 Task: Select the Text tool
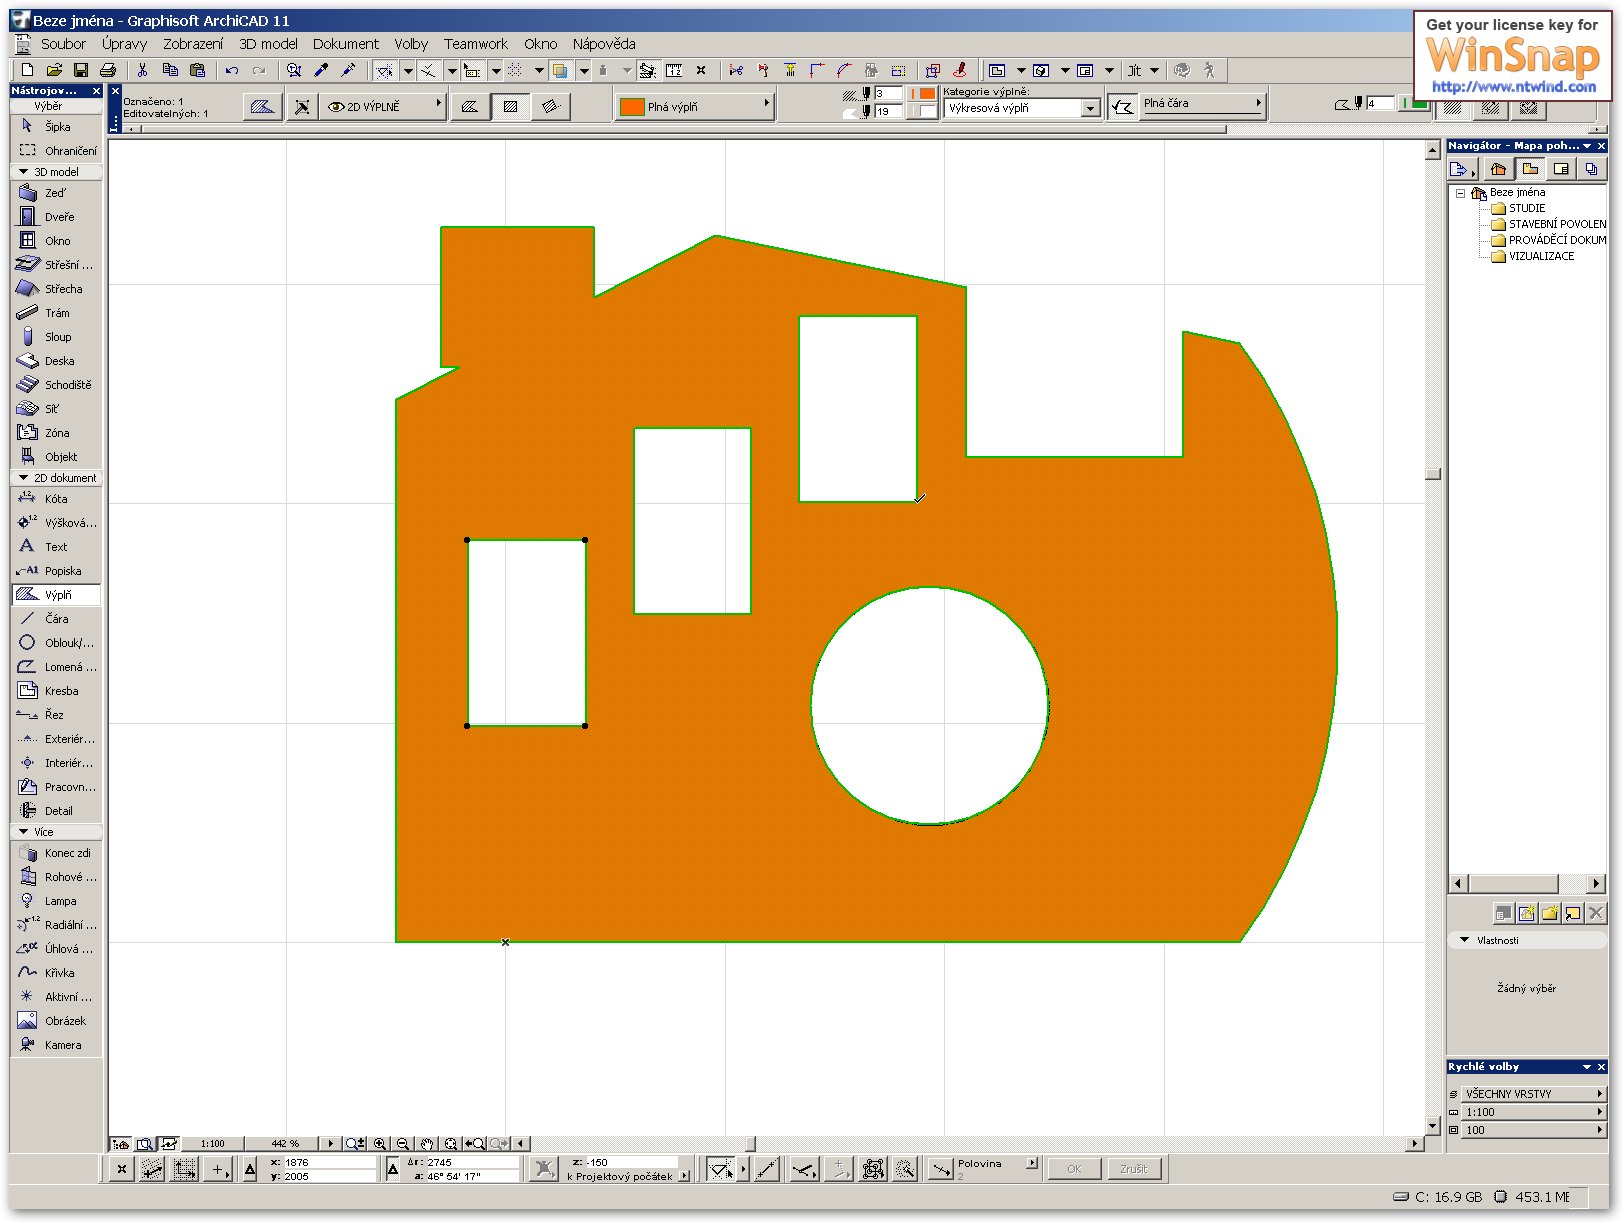(56, 547)
